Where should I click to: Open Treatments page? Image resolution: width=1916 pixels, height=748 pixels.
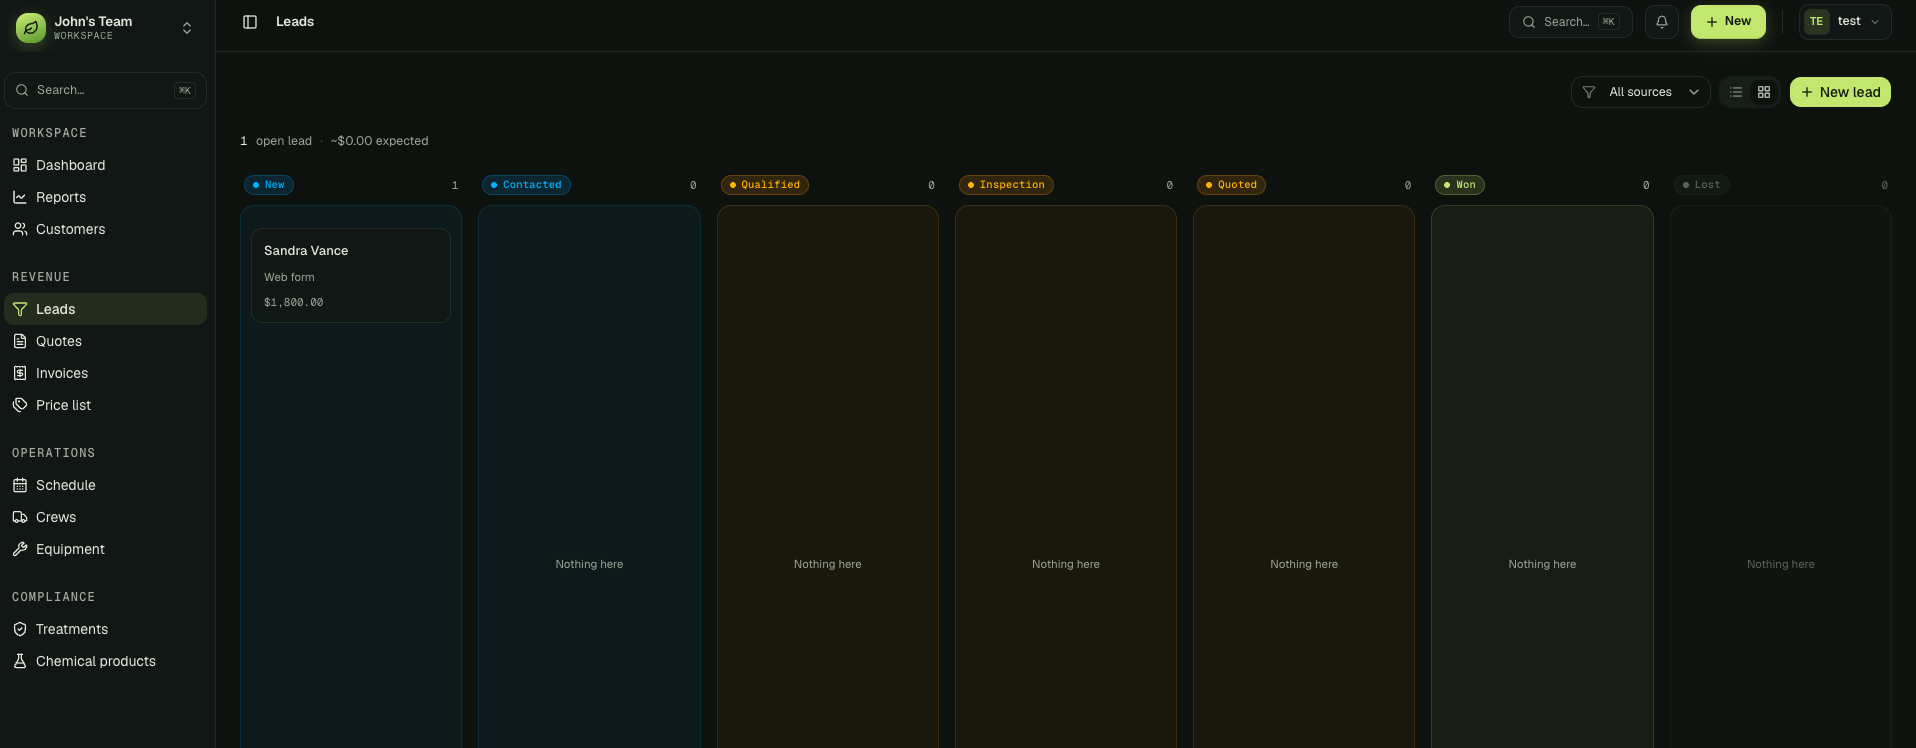click(105, 629)
